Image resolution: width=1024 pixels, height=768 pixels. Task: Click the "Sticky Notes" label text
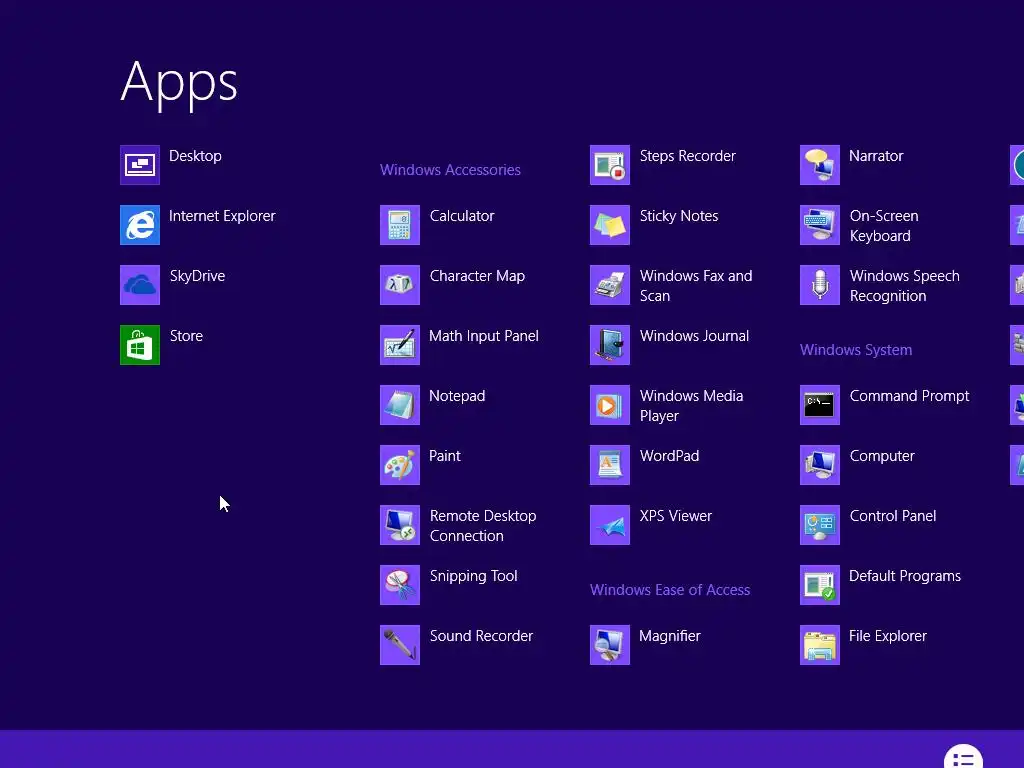pos(679,216)
